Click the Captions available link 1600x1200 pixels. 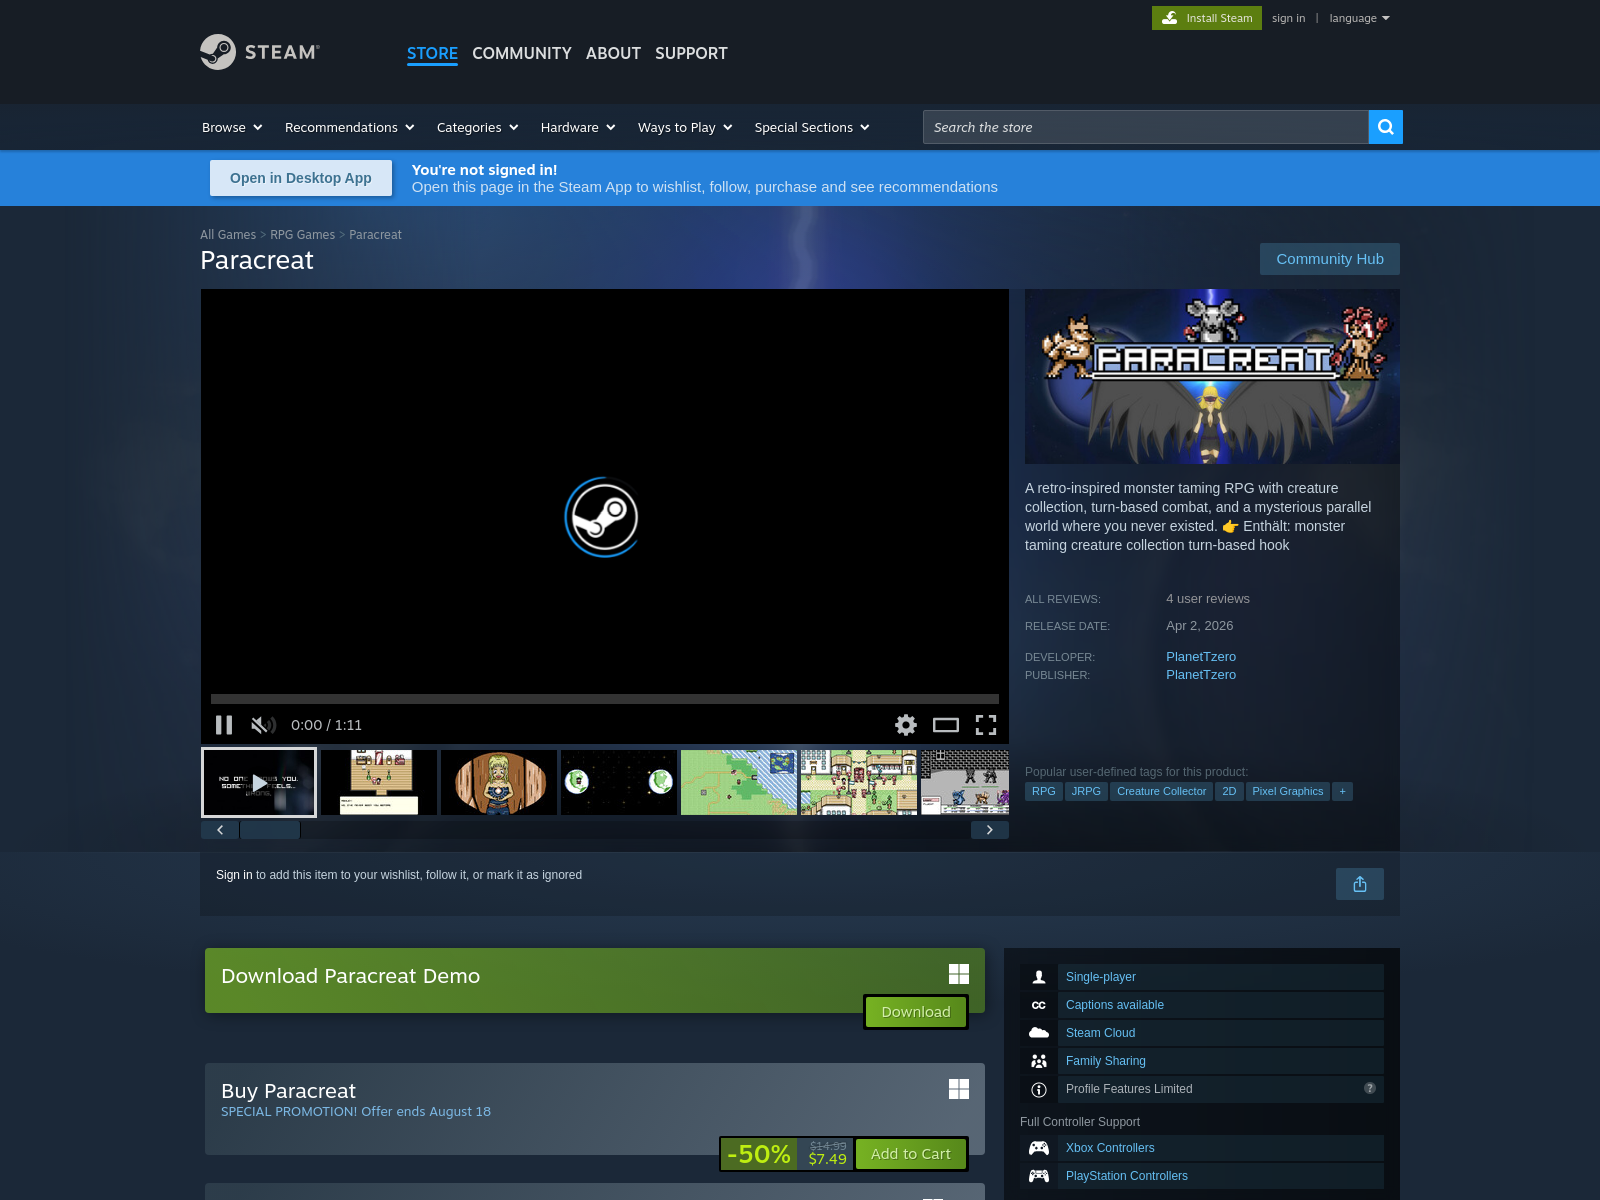1115,1005
